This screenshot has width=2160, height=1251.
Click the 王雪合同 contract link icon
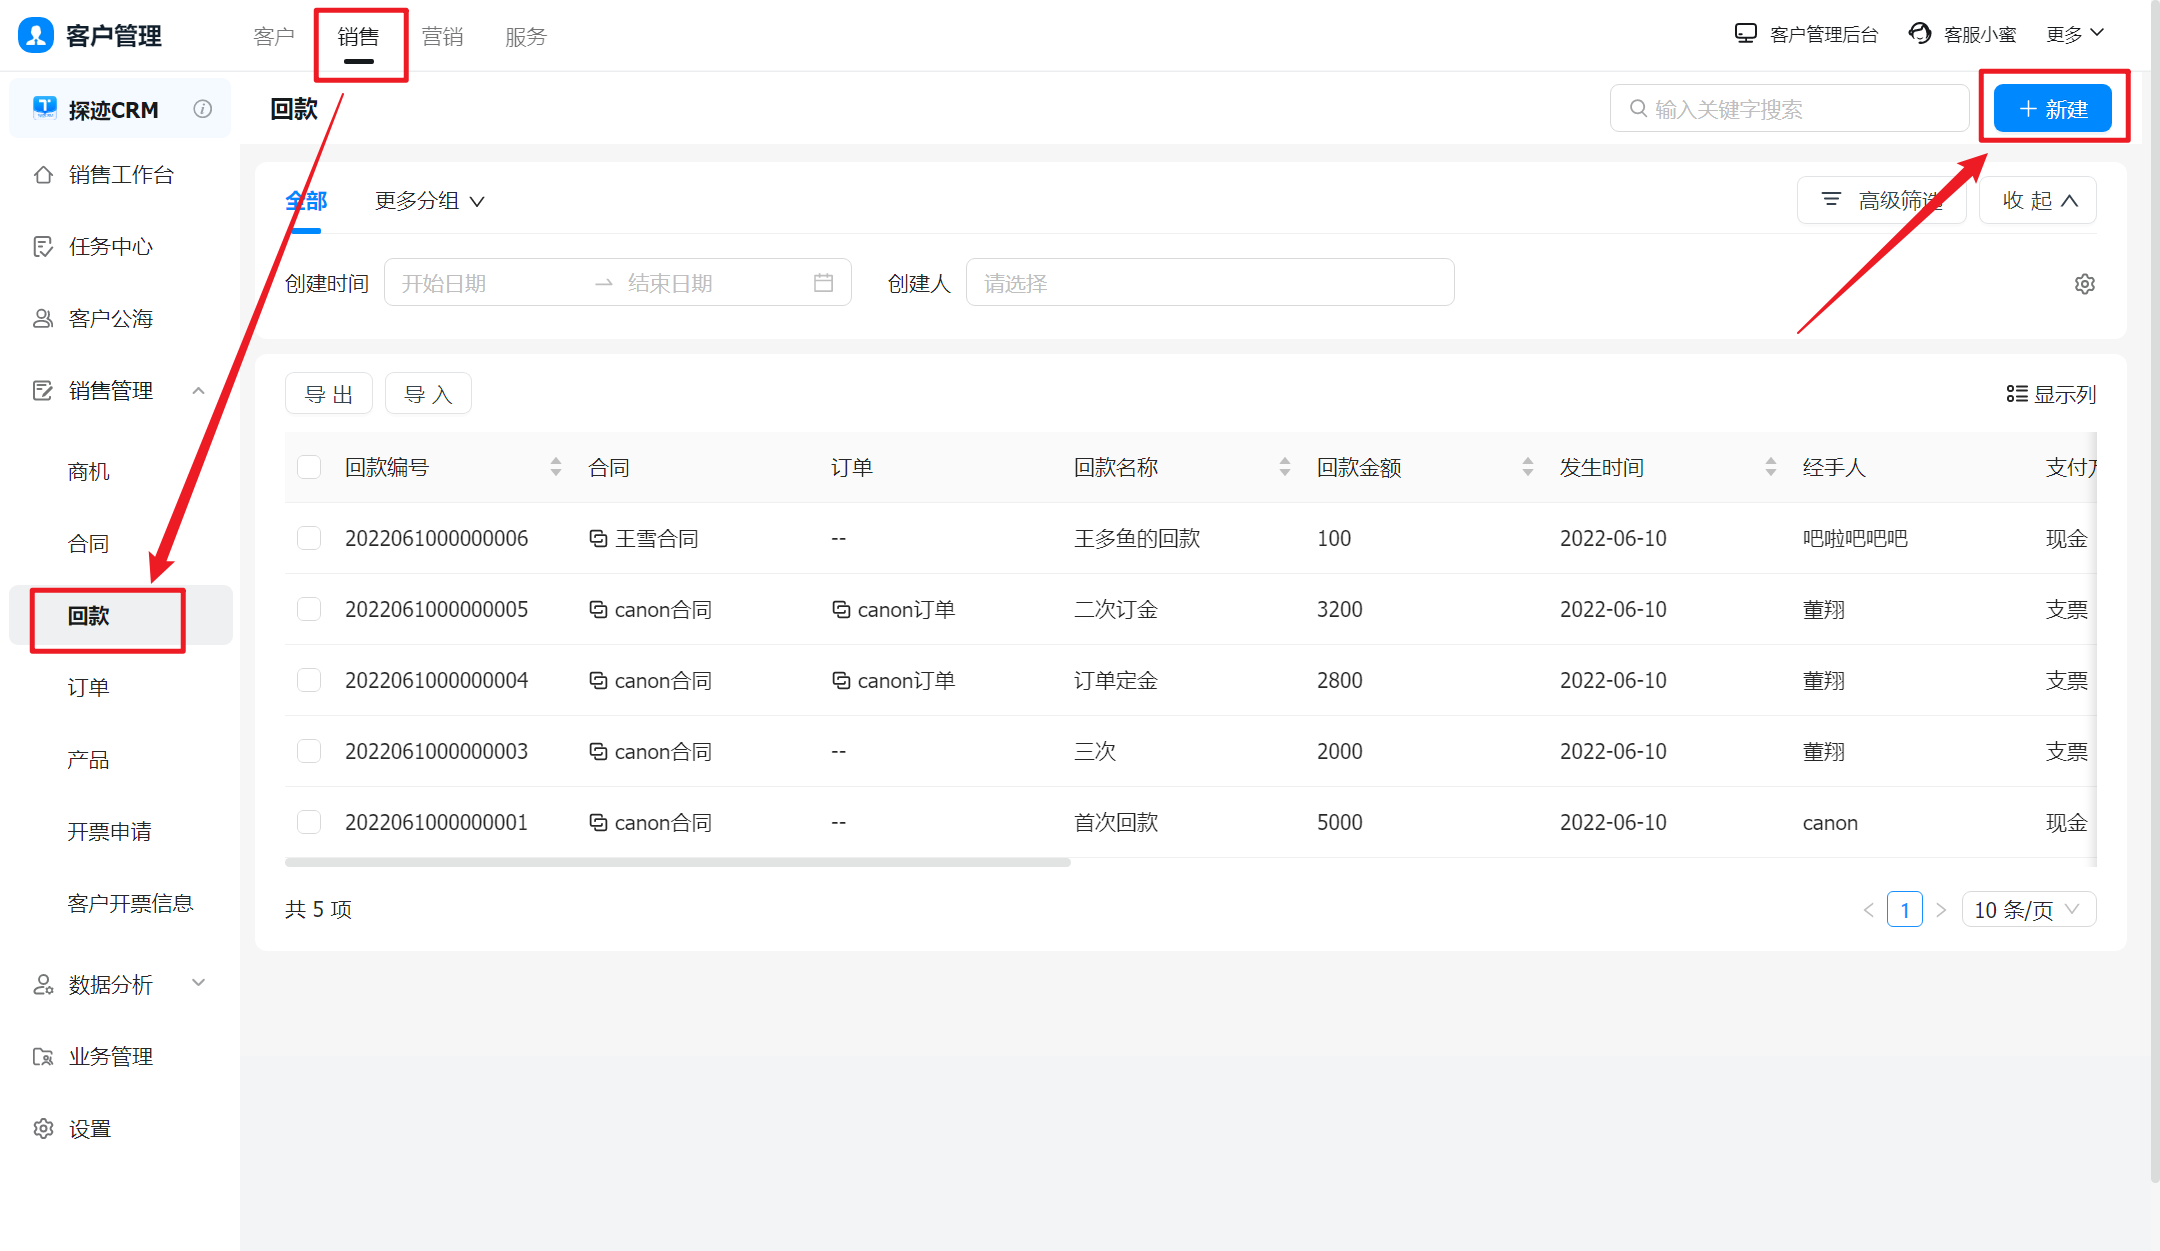point(598,539)
